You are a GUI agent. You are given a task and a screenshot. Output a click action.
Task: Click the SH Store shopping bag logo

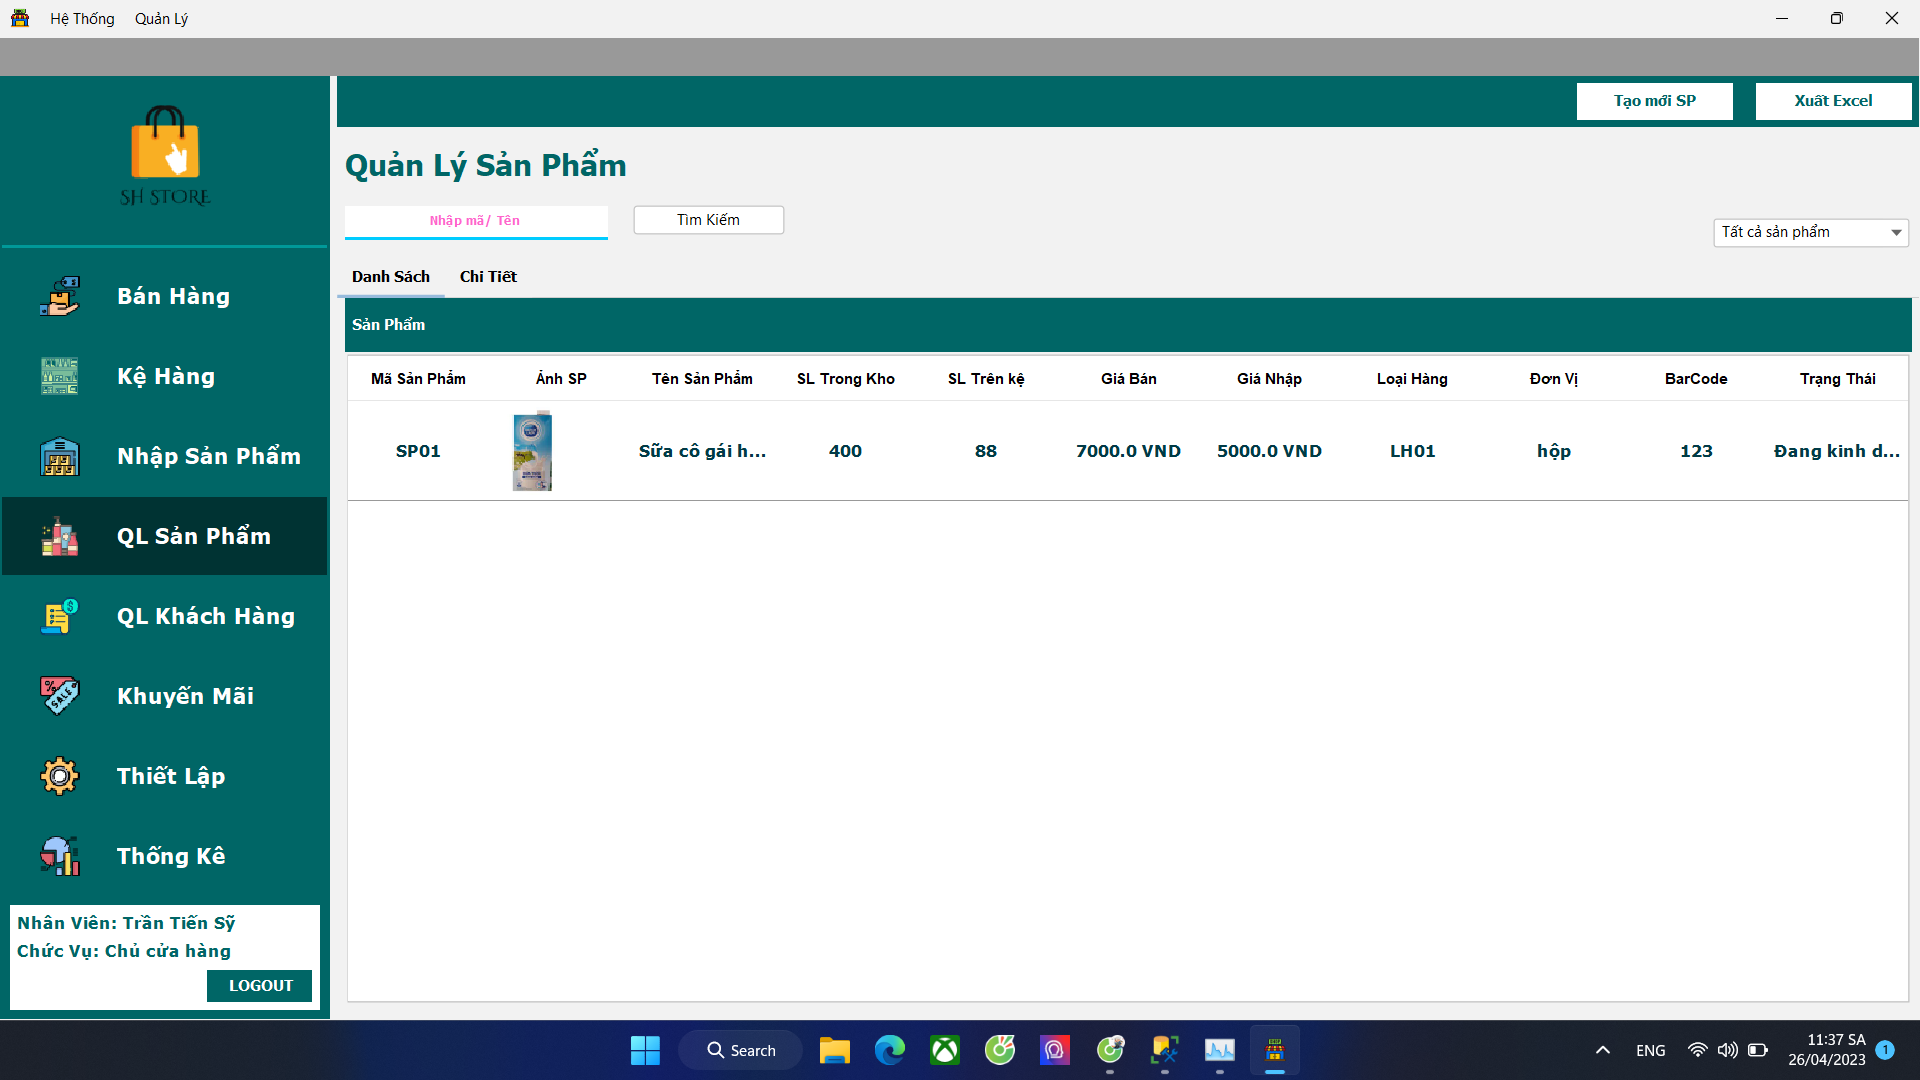coord(165,143)
